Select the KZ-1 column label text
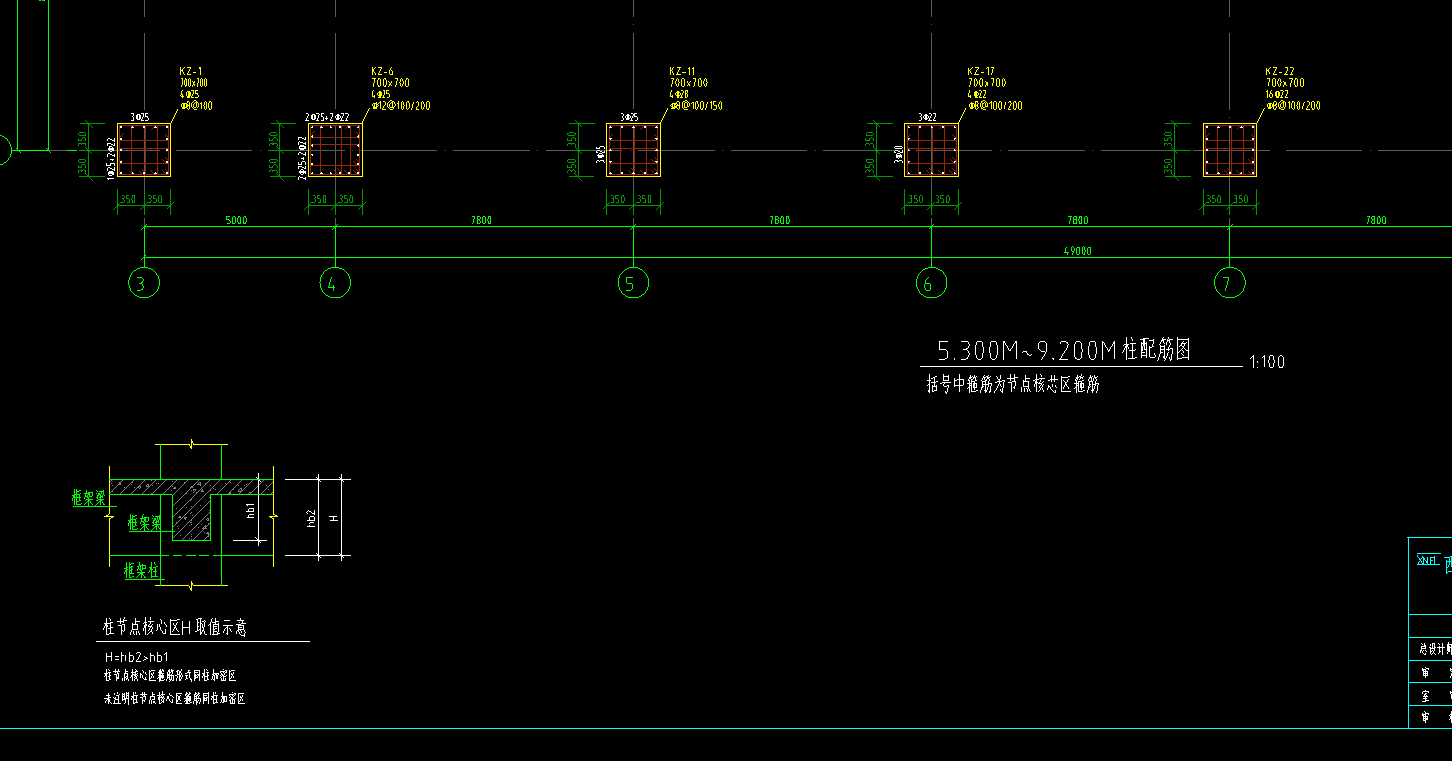The image size is (1452, 761). 190,72
